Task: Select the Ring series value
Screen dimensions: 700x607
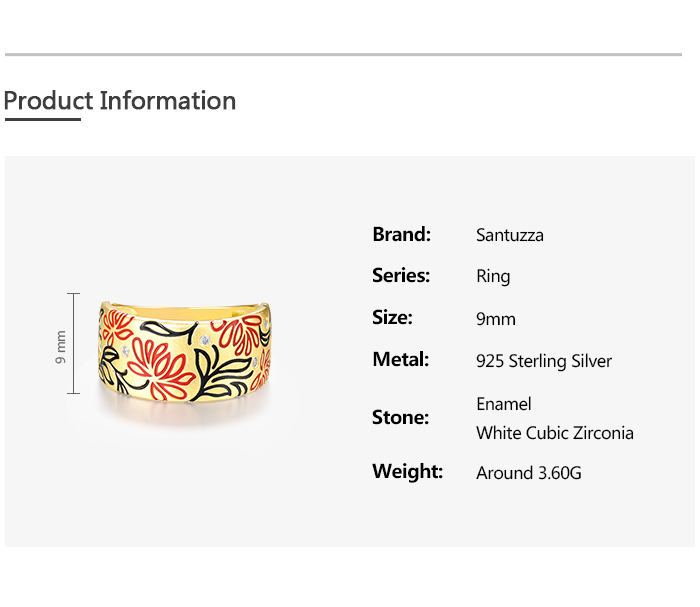Action: (x=493, y=277)
